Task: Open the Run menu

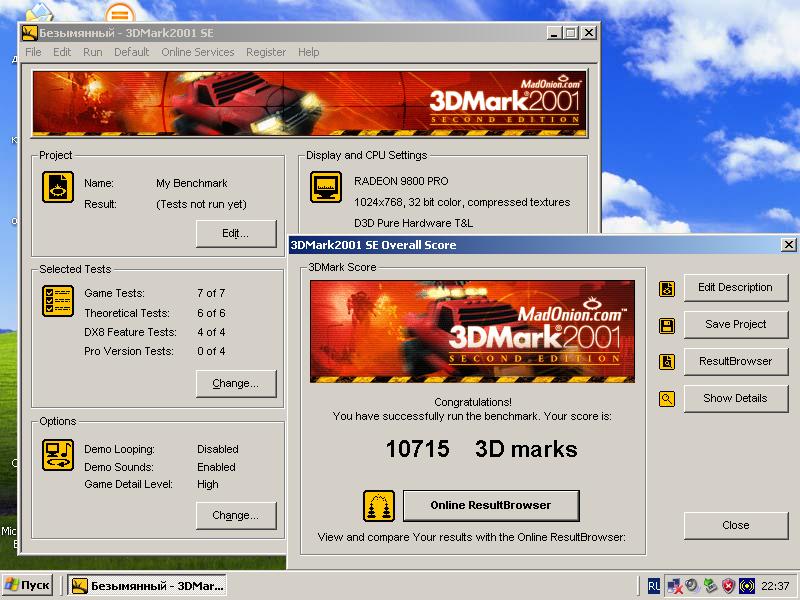Action: (x=92, y=52)
